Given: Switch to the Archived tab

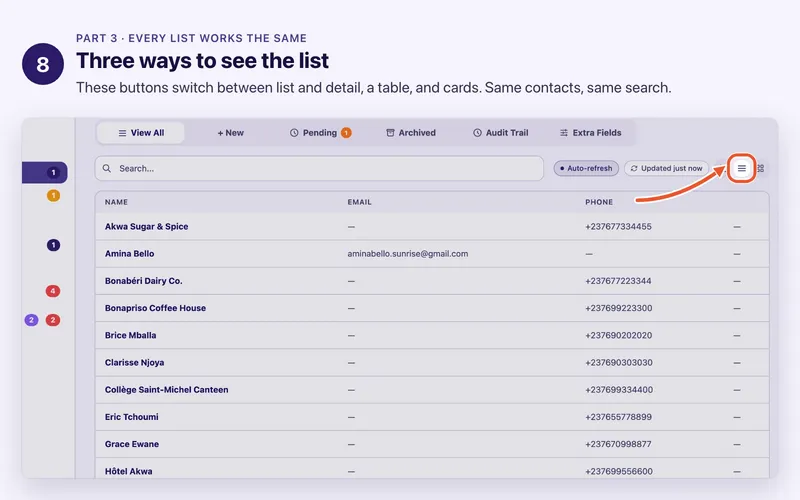Looking at the screenshot, I should coord(411,133).
